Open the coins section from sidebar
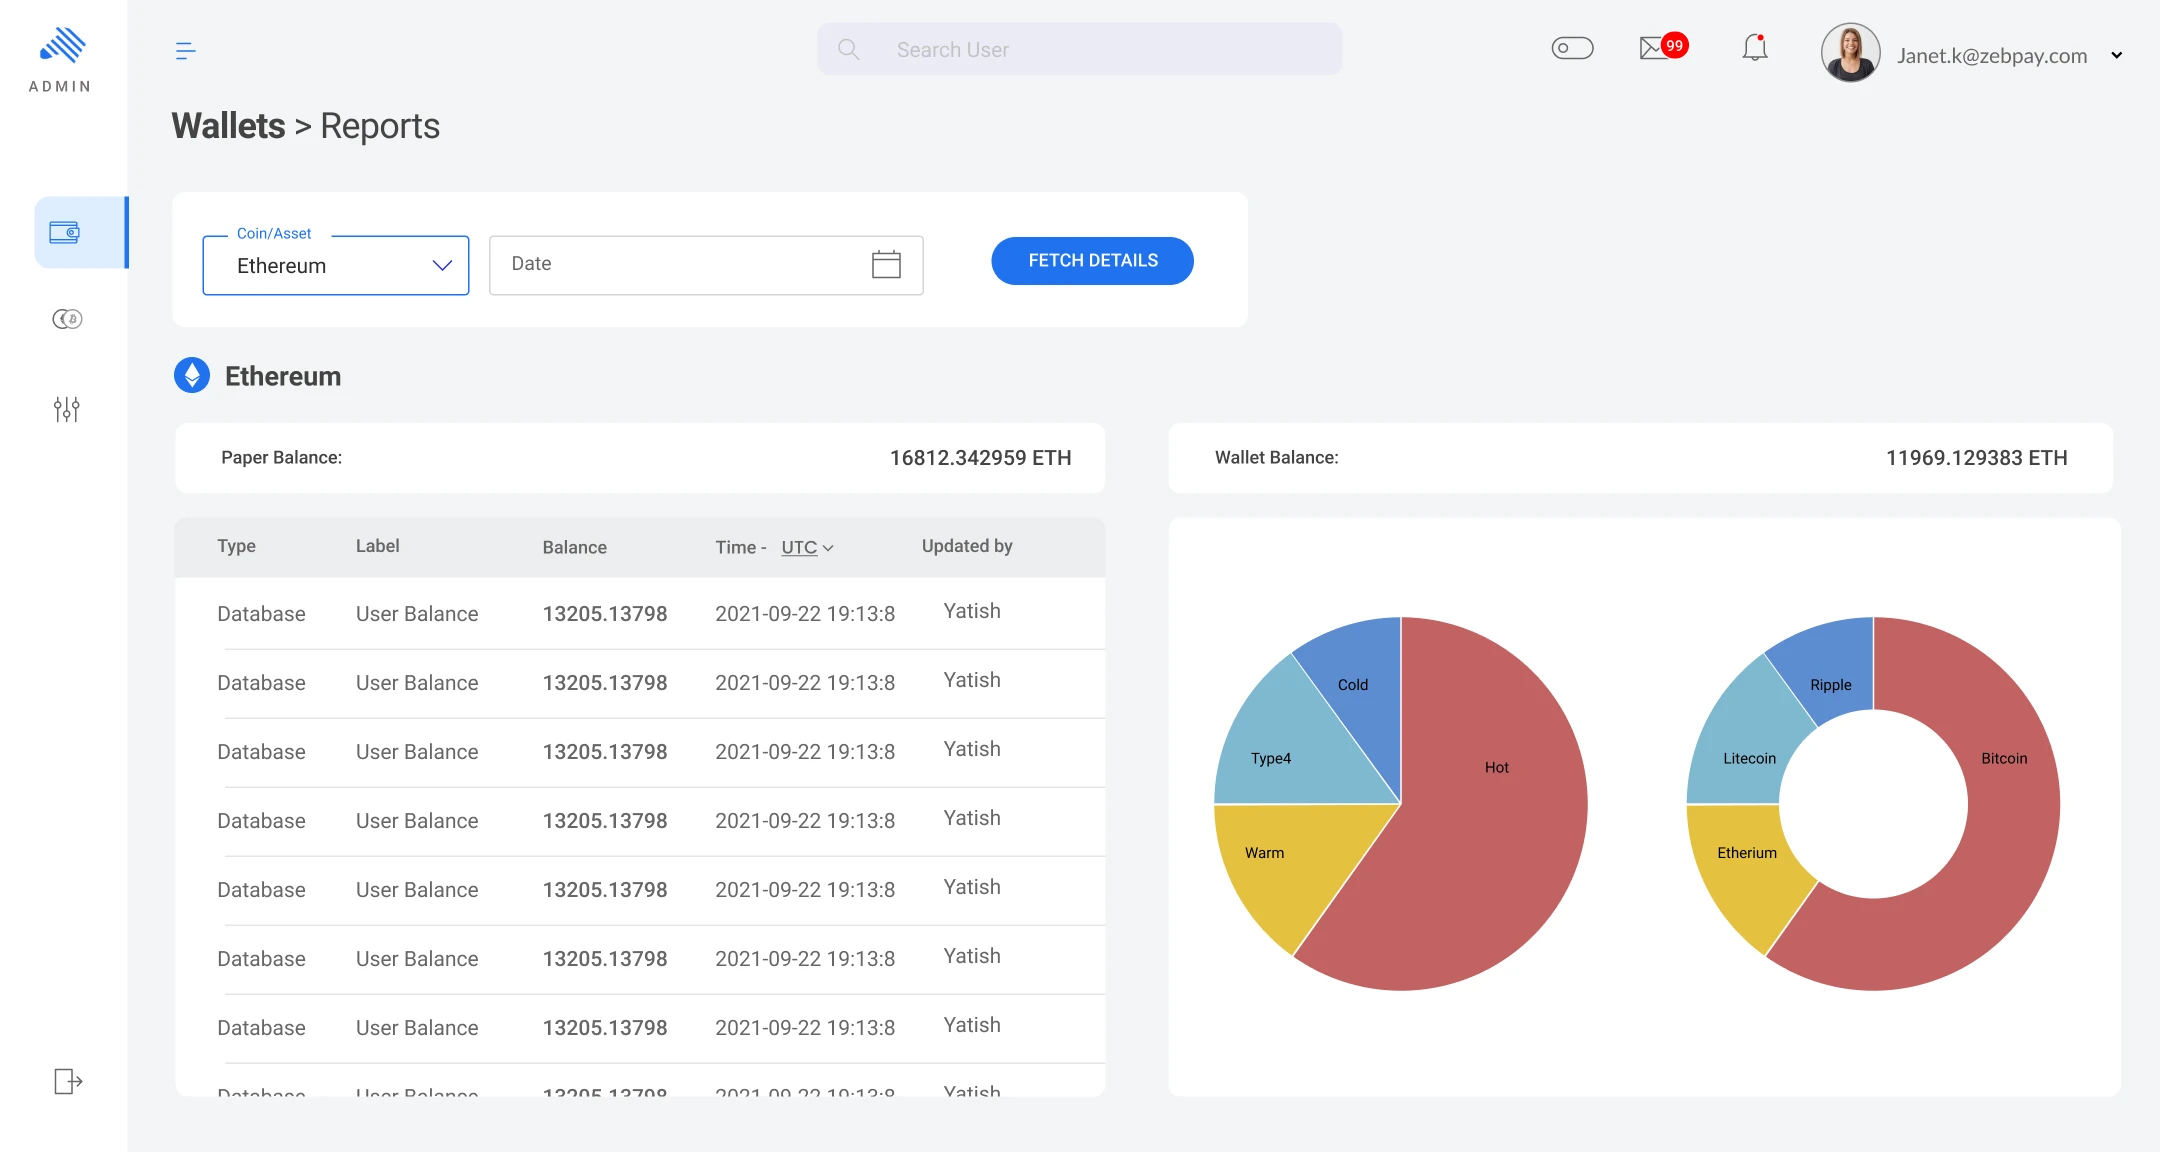 (x=66, y=319)
